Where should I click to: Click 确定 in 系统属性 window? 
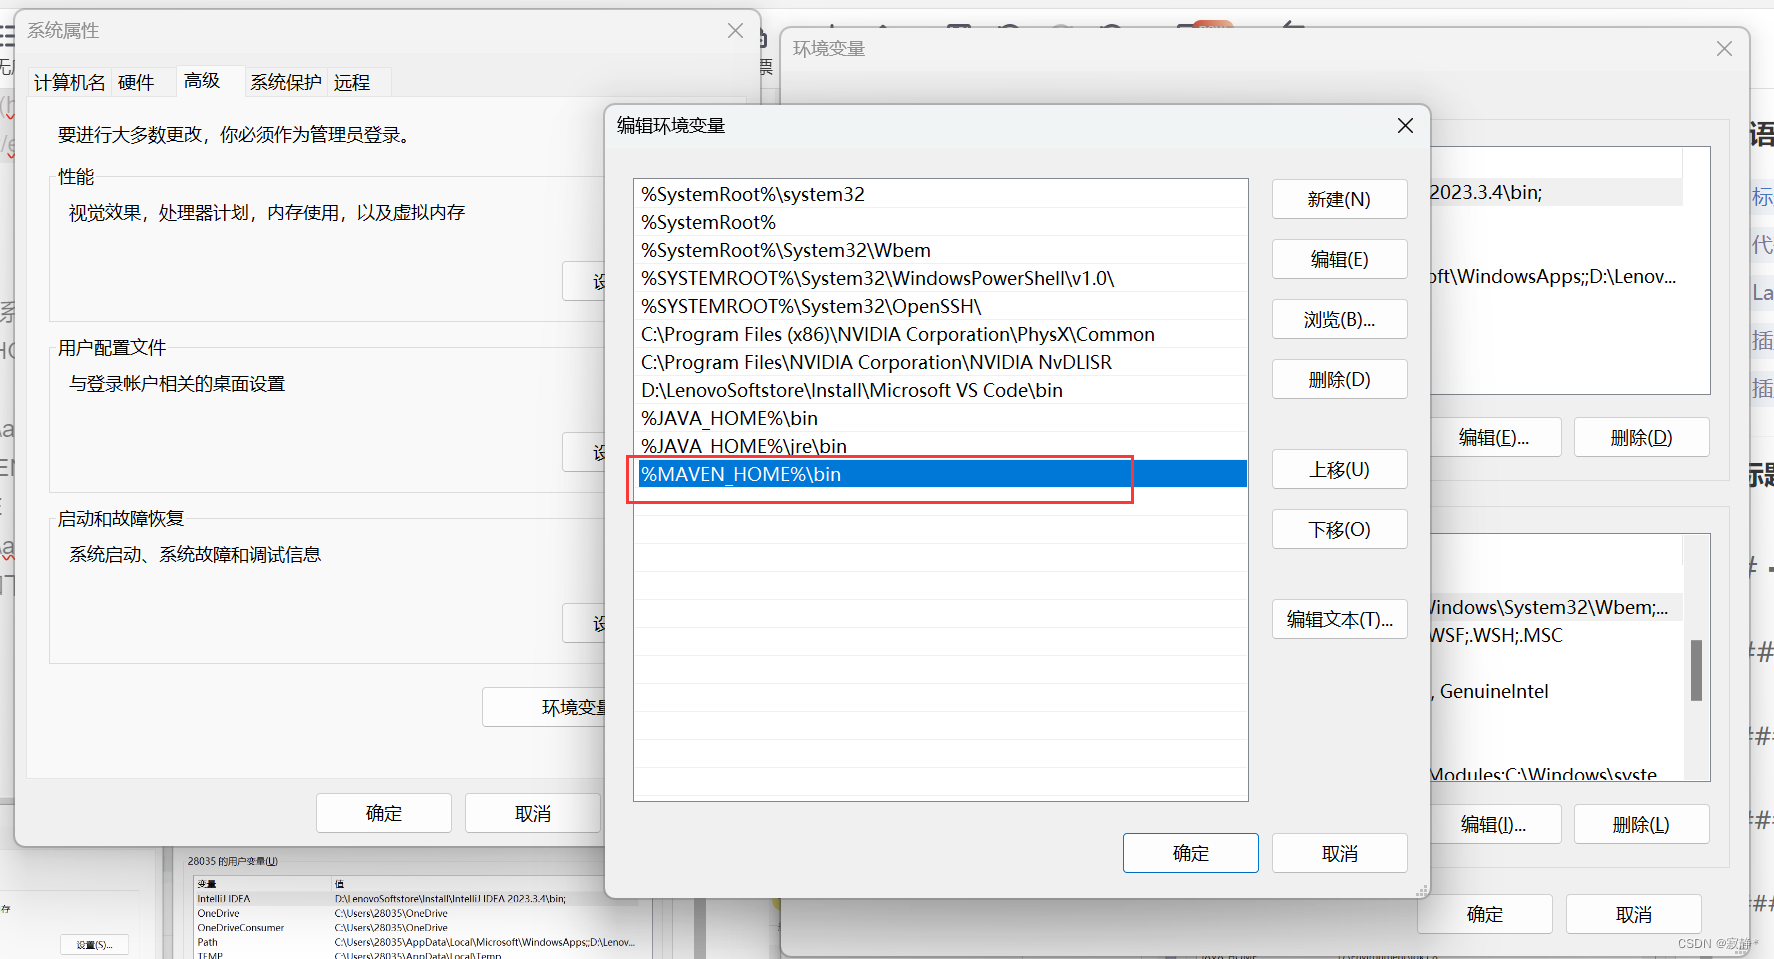[384, 813]
